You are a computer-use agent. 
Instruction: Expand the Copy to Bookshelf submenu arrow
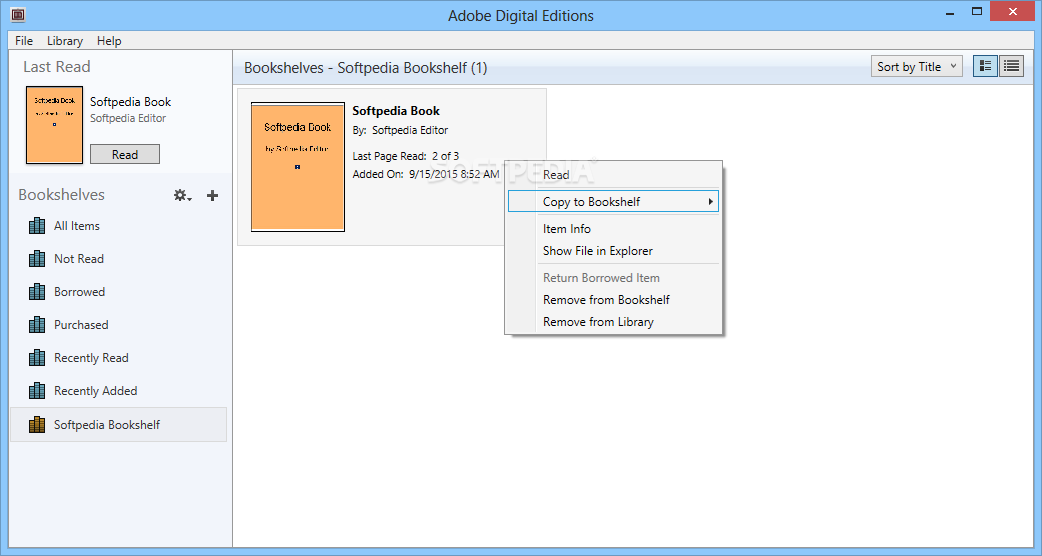point(710,201)
